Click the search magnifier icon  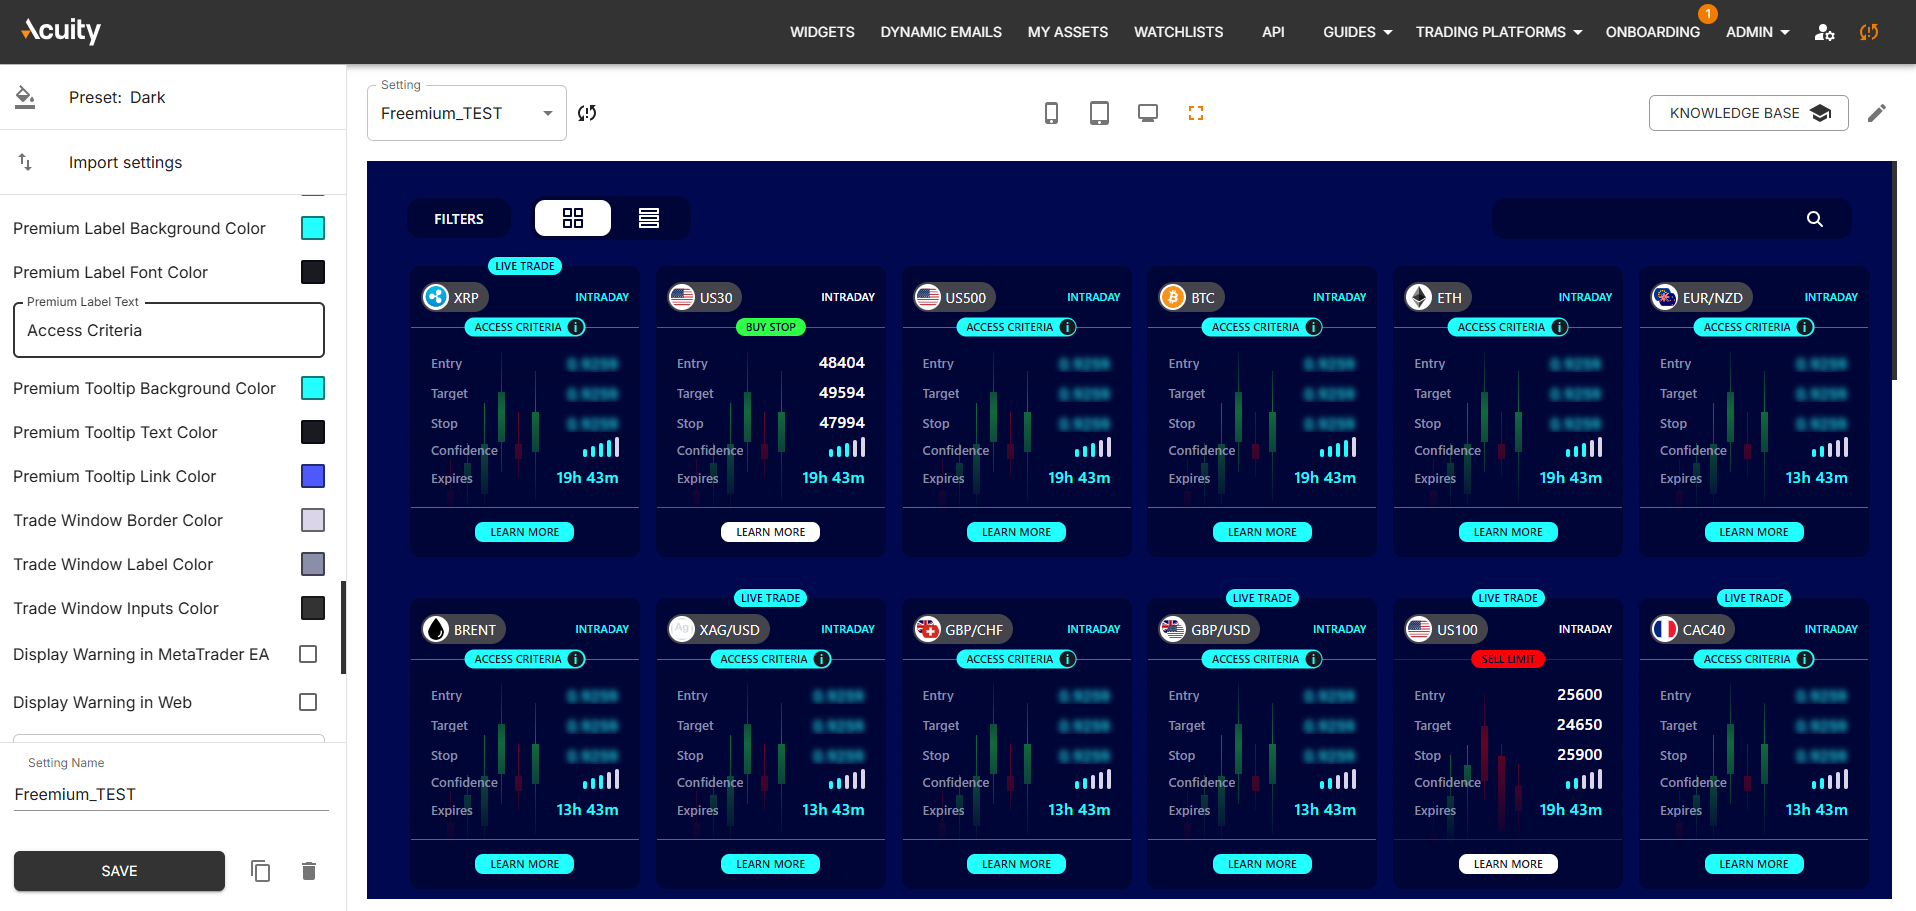coord(1814,219)
